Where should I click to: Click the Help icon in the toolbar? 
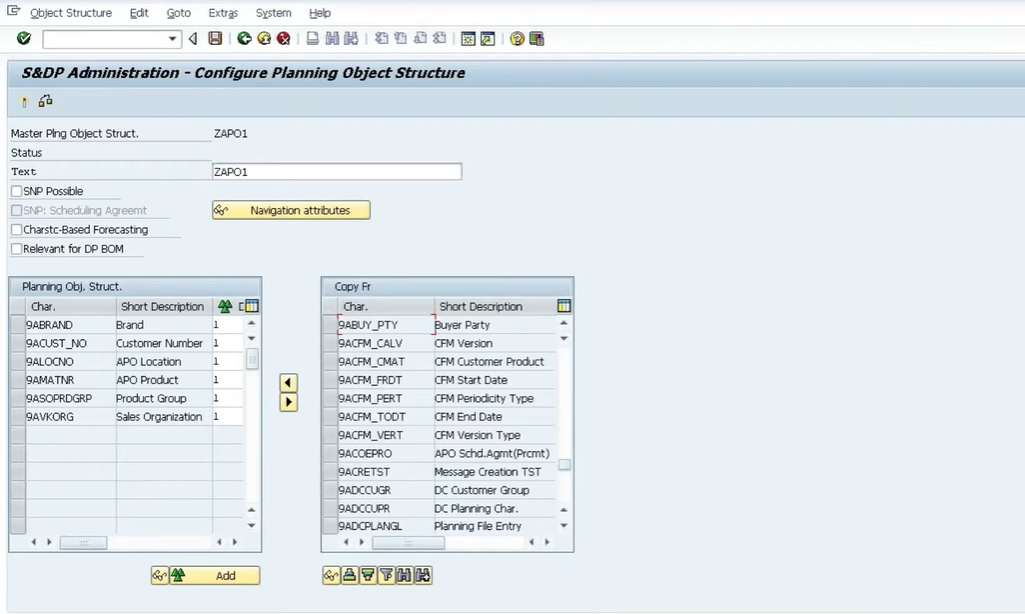[x=518, y=39]
